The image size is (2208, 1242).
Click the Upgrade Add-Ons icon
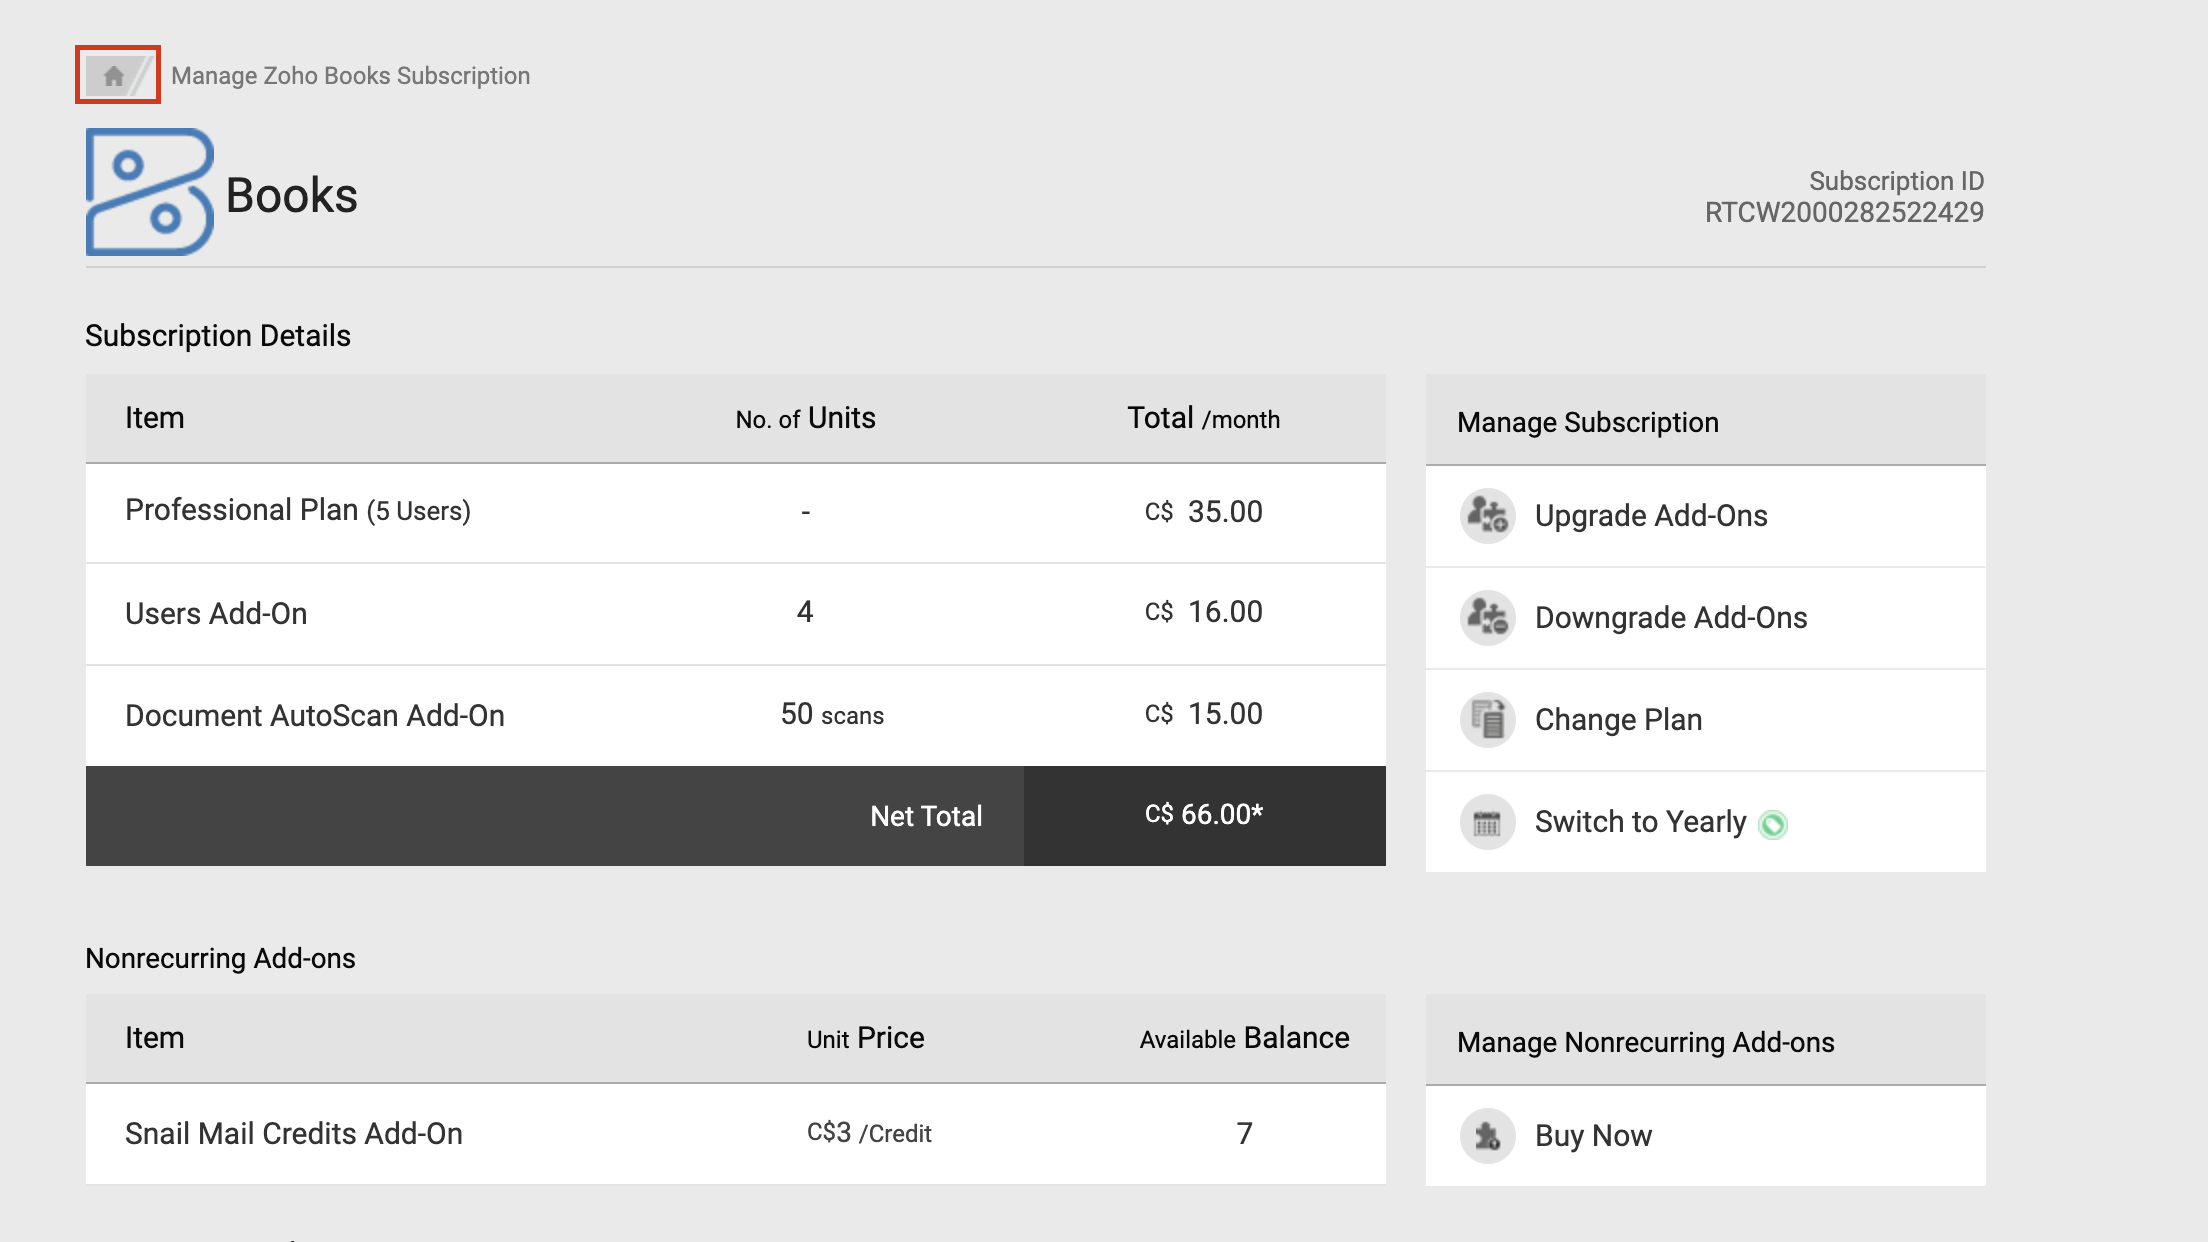(x=1487, y=516)
